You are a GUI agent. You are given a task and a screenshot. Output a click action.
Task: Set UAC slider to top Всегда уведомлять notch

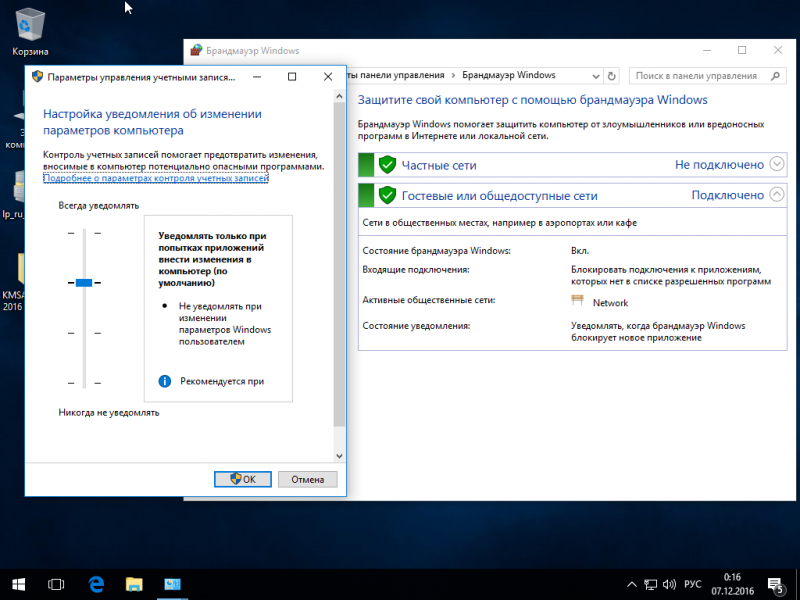(x=84, y=233)
